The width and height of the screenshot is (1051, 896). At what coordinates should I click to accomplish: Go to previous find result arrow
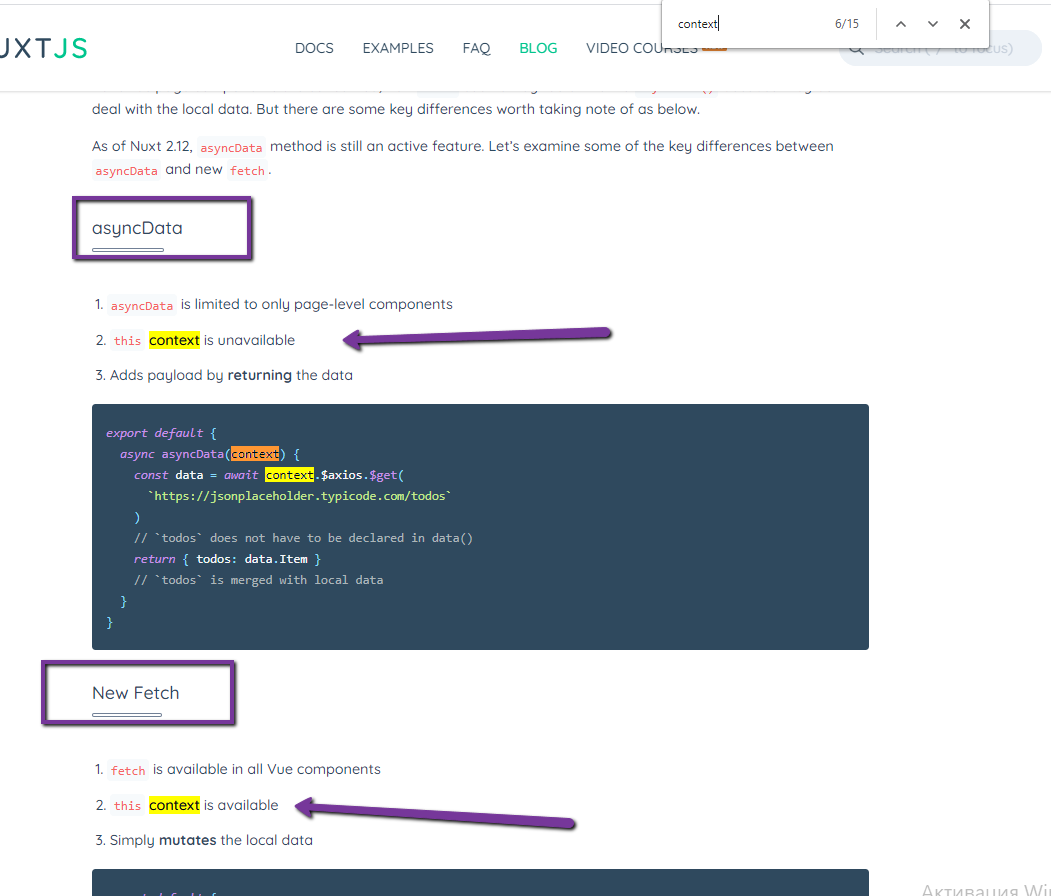901,24
